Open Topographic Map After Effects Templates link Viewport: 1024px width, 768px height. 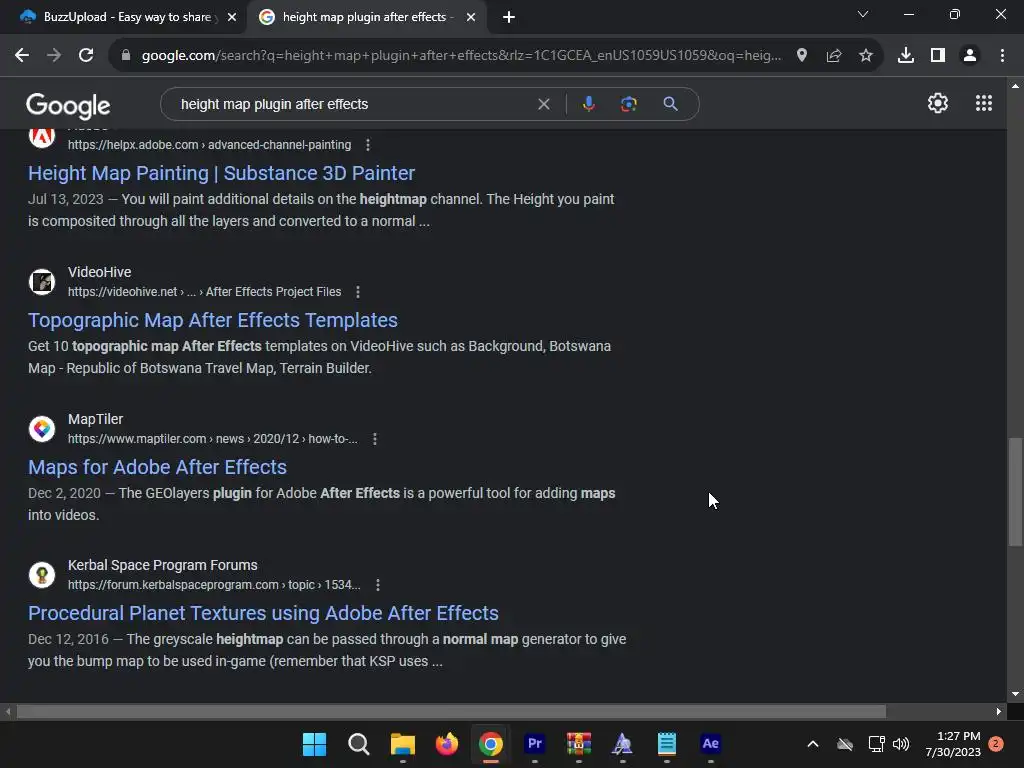coord(213,320)
